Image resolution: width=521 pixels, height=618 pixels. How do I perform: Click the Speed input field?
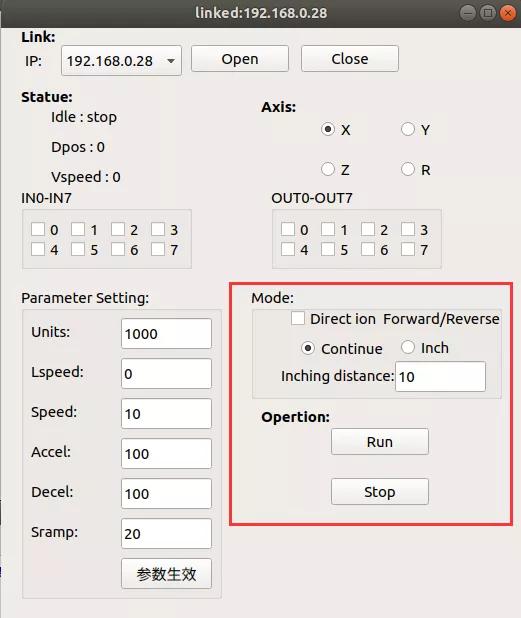tap(166, 413)
